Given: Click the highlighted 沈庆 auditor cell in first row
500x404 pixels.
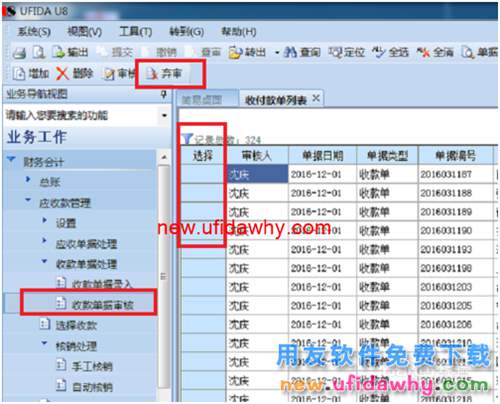Looking at the screenshot, I should (x=257, y=174).
